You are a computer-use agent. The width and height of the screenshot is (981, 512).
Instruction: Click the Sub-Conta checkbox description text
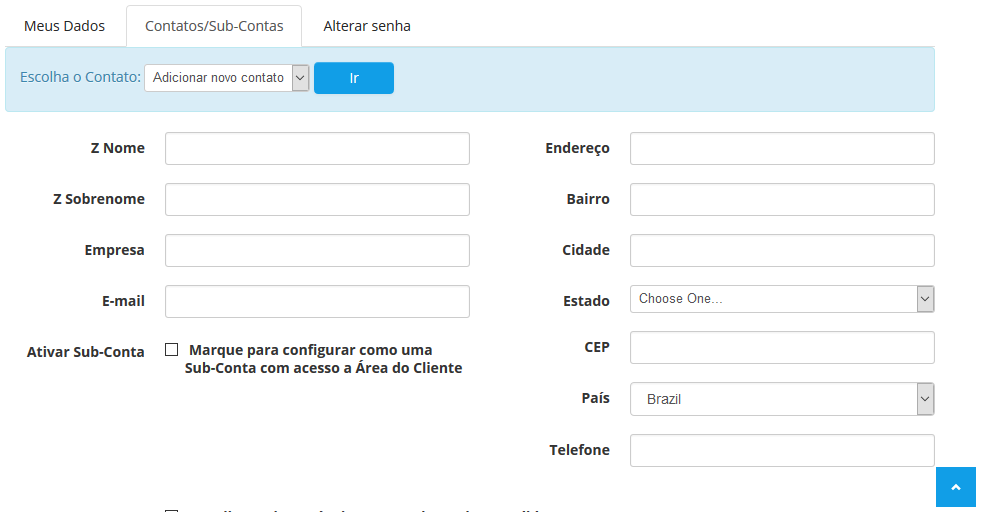coord(322,359)
